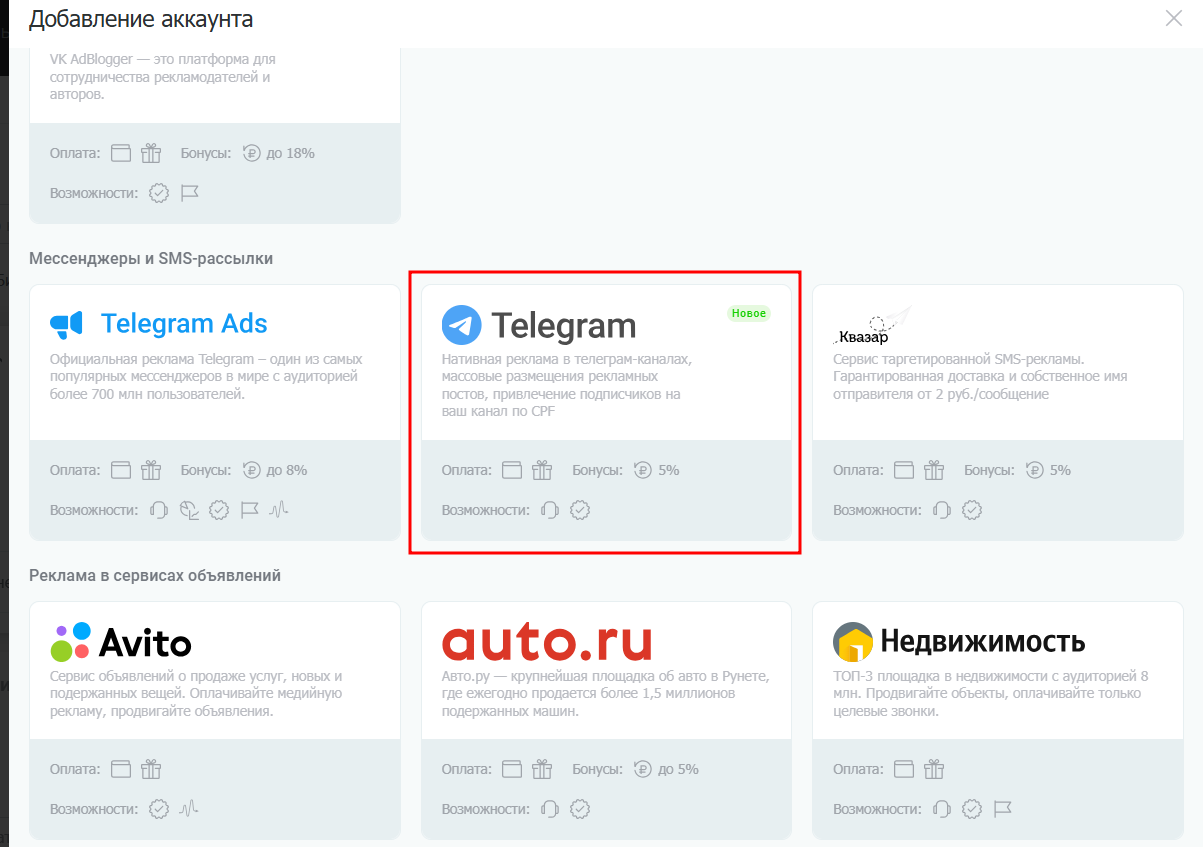Click the bank card icon in Telegram Ads card
The width and height of the screenshot is (1203, 847).
(x=121, y=470)
